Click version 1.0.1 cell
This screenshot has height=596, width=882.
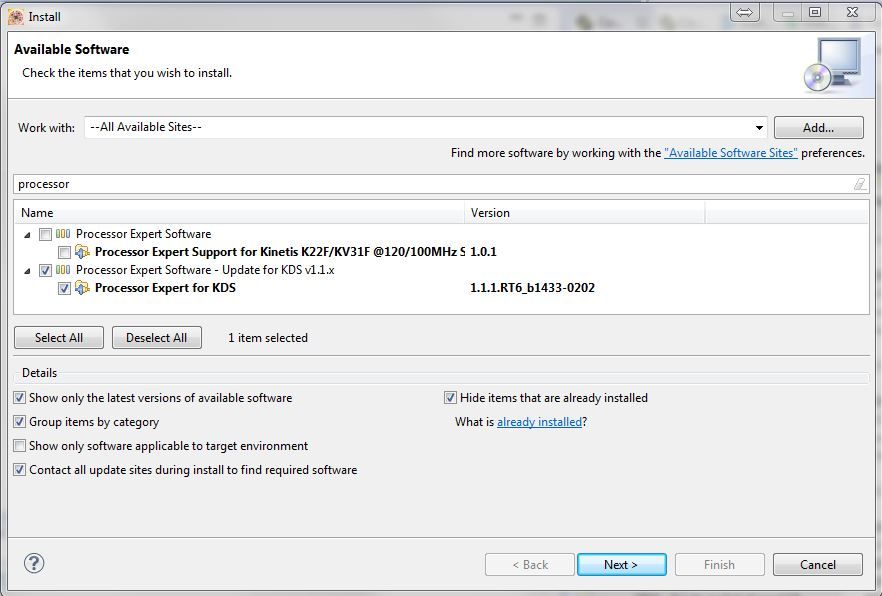click(x=483, y=252)
